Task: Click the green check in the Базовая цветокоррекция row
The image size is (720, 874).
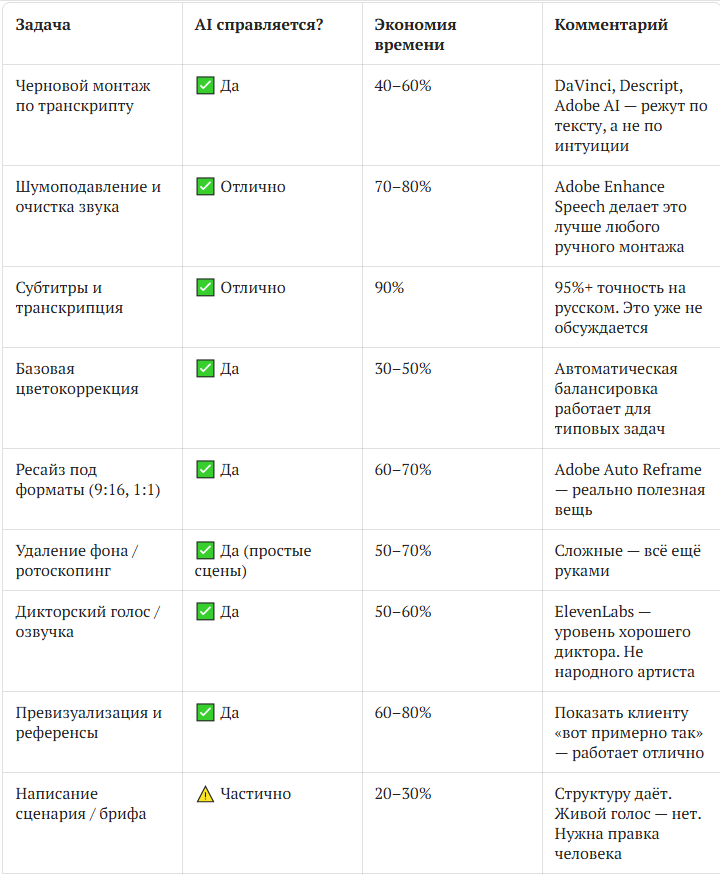Action: tap(205, 368)
